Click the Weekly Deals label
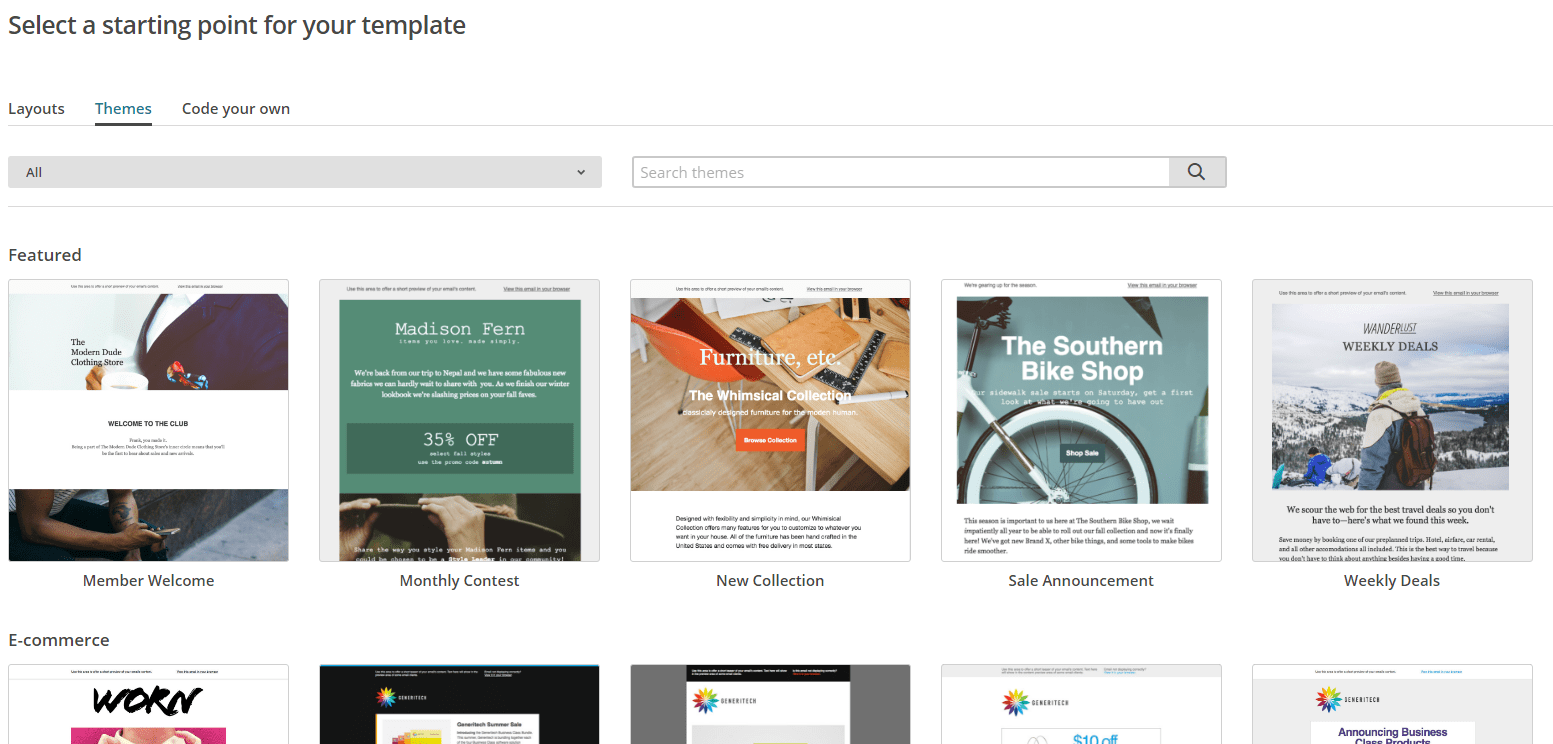This screenshot has height=744, width=1553. (1392, 580)
